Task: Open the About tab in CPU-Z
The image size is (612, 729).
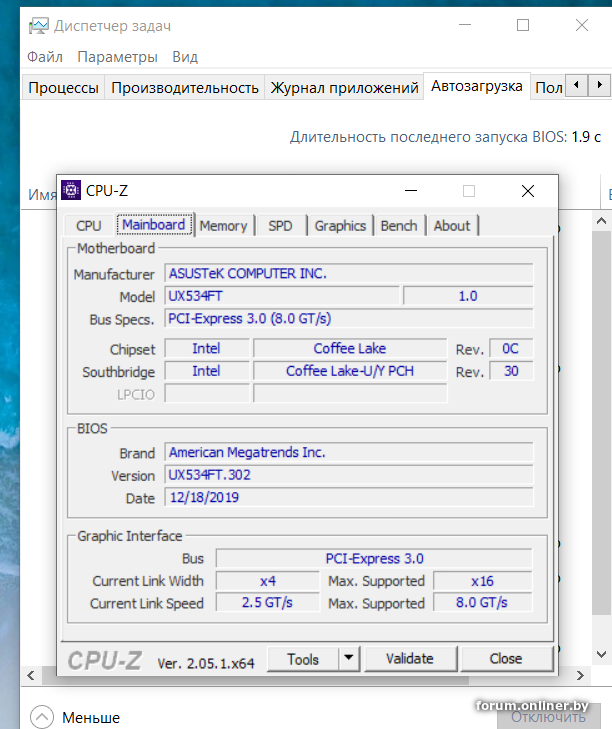Action: 452,226
